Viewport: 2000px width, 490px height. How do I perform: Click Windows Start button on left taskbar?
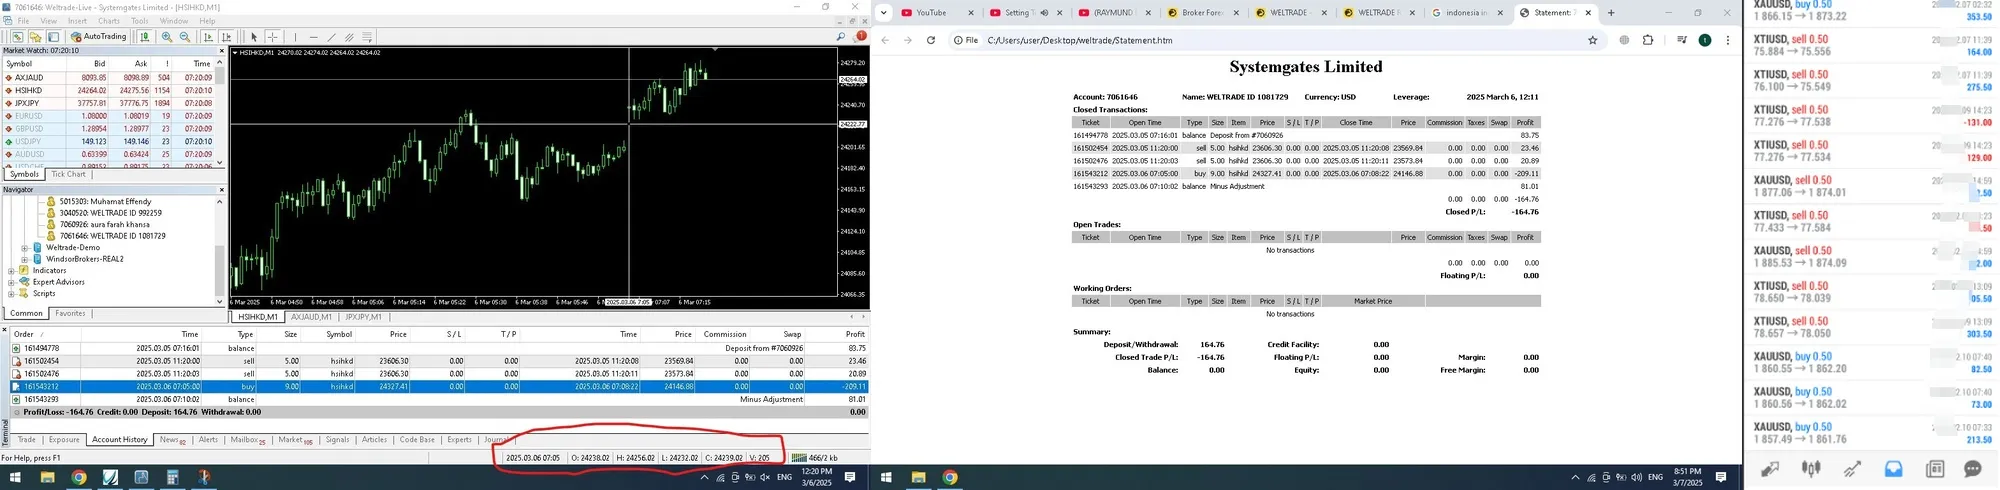[x=15, y=477]
